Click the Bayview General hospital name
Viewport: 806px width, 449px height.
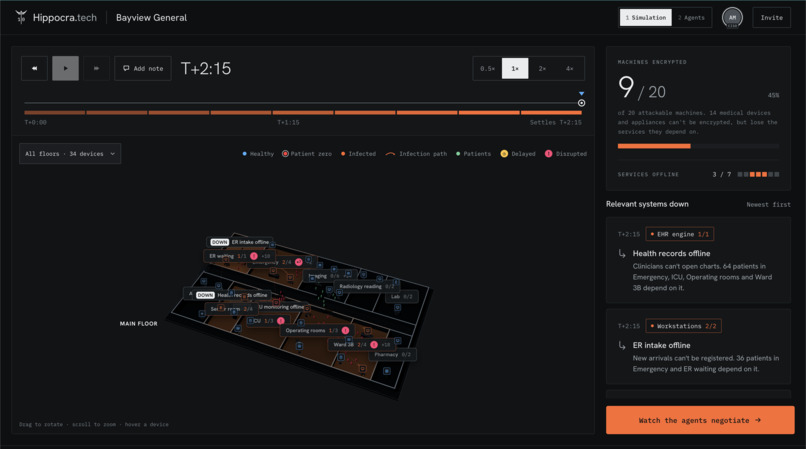coord(151,17)
